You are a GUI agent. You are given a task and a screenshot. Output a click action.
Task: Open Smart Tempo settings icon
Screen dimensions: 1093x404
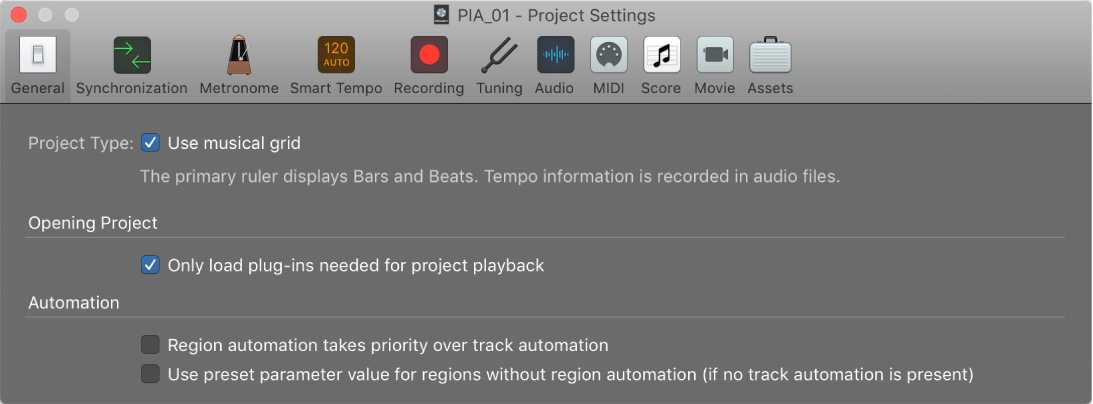[x=336, y=55]
